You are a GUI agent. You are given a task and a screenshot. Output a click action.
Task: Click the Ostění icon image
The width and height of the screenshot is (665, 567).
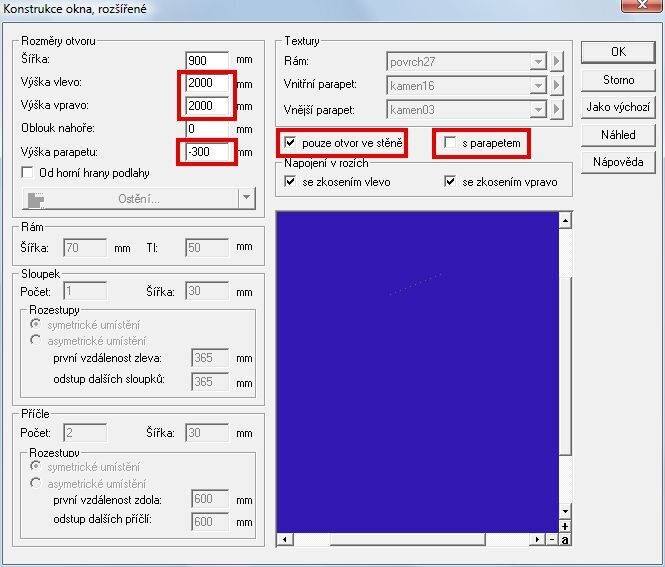pyautogui.click(x=36, y=200)
